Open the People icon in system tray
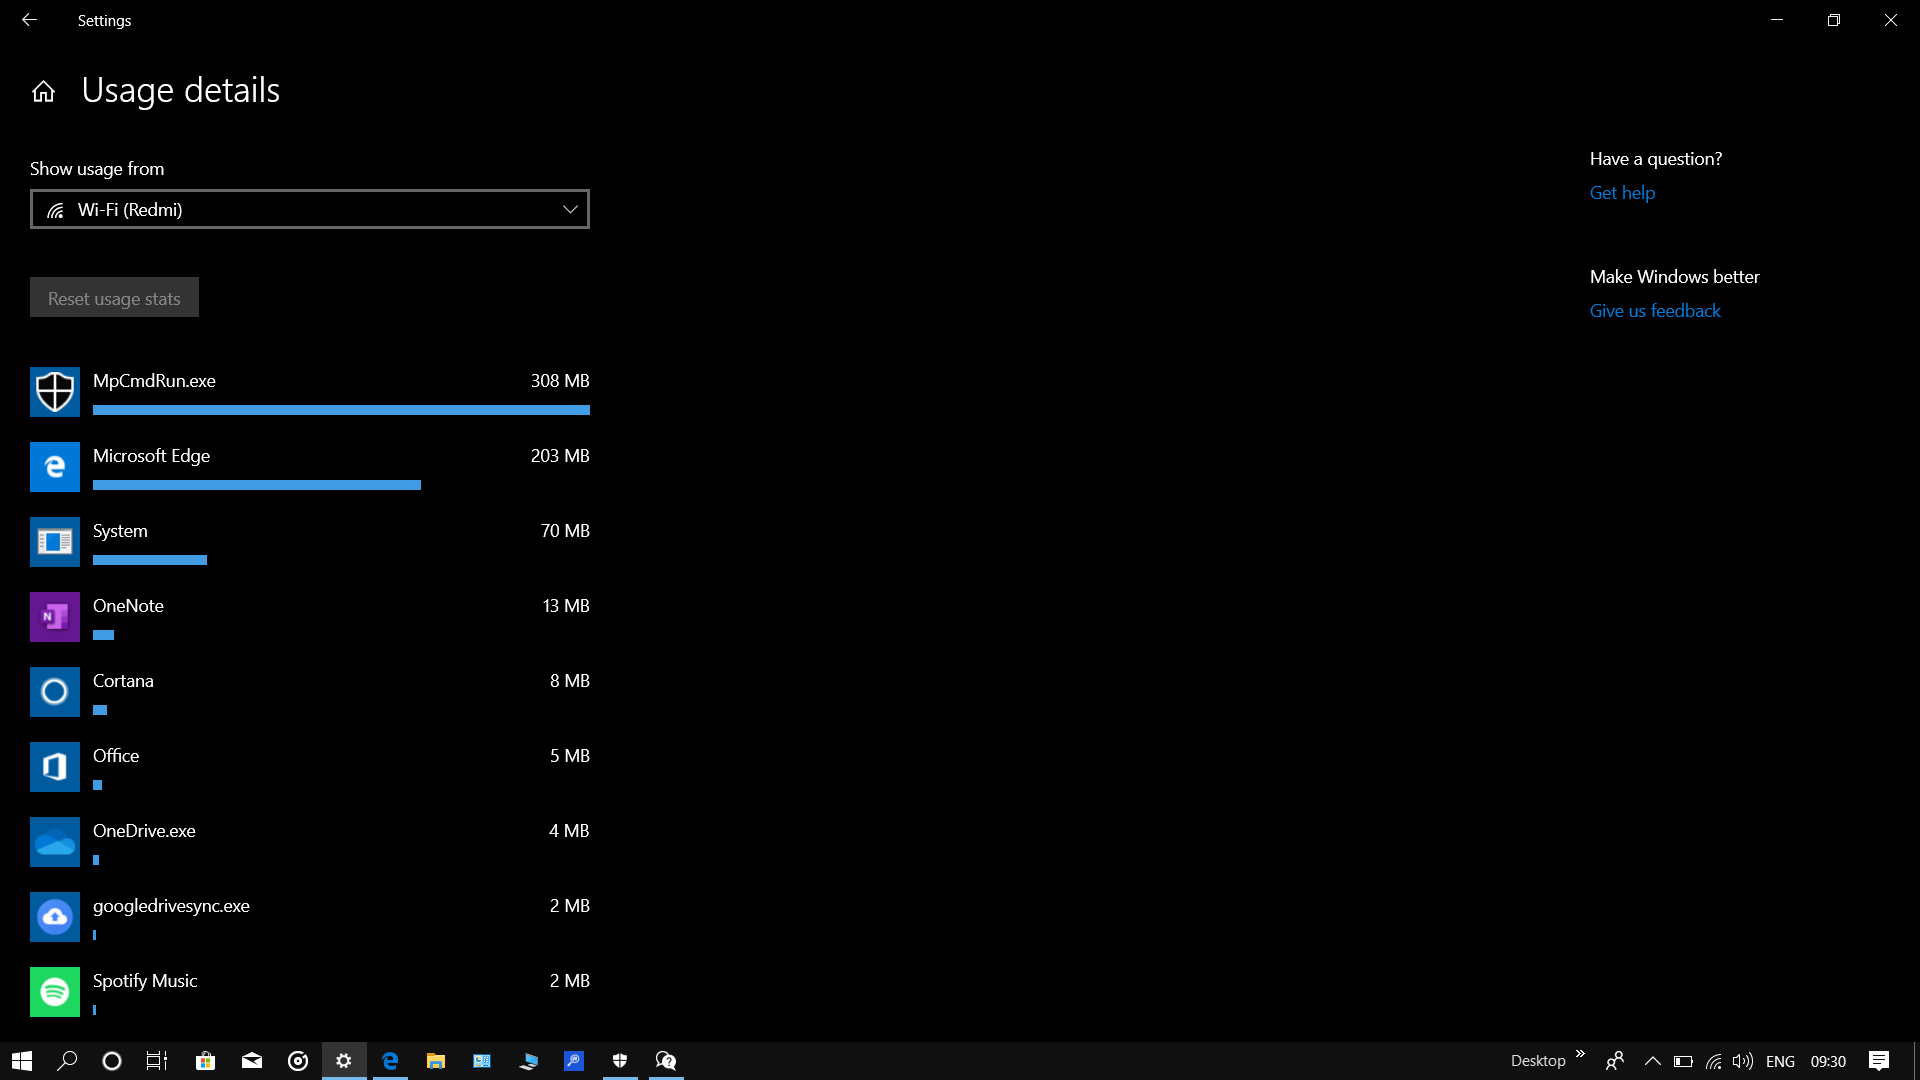 point(1614,1061)
